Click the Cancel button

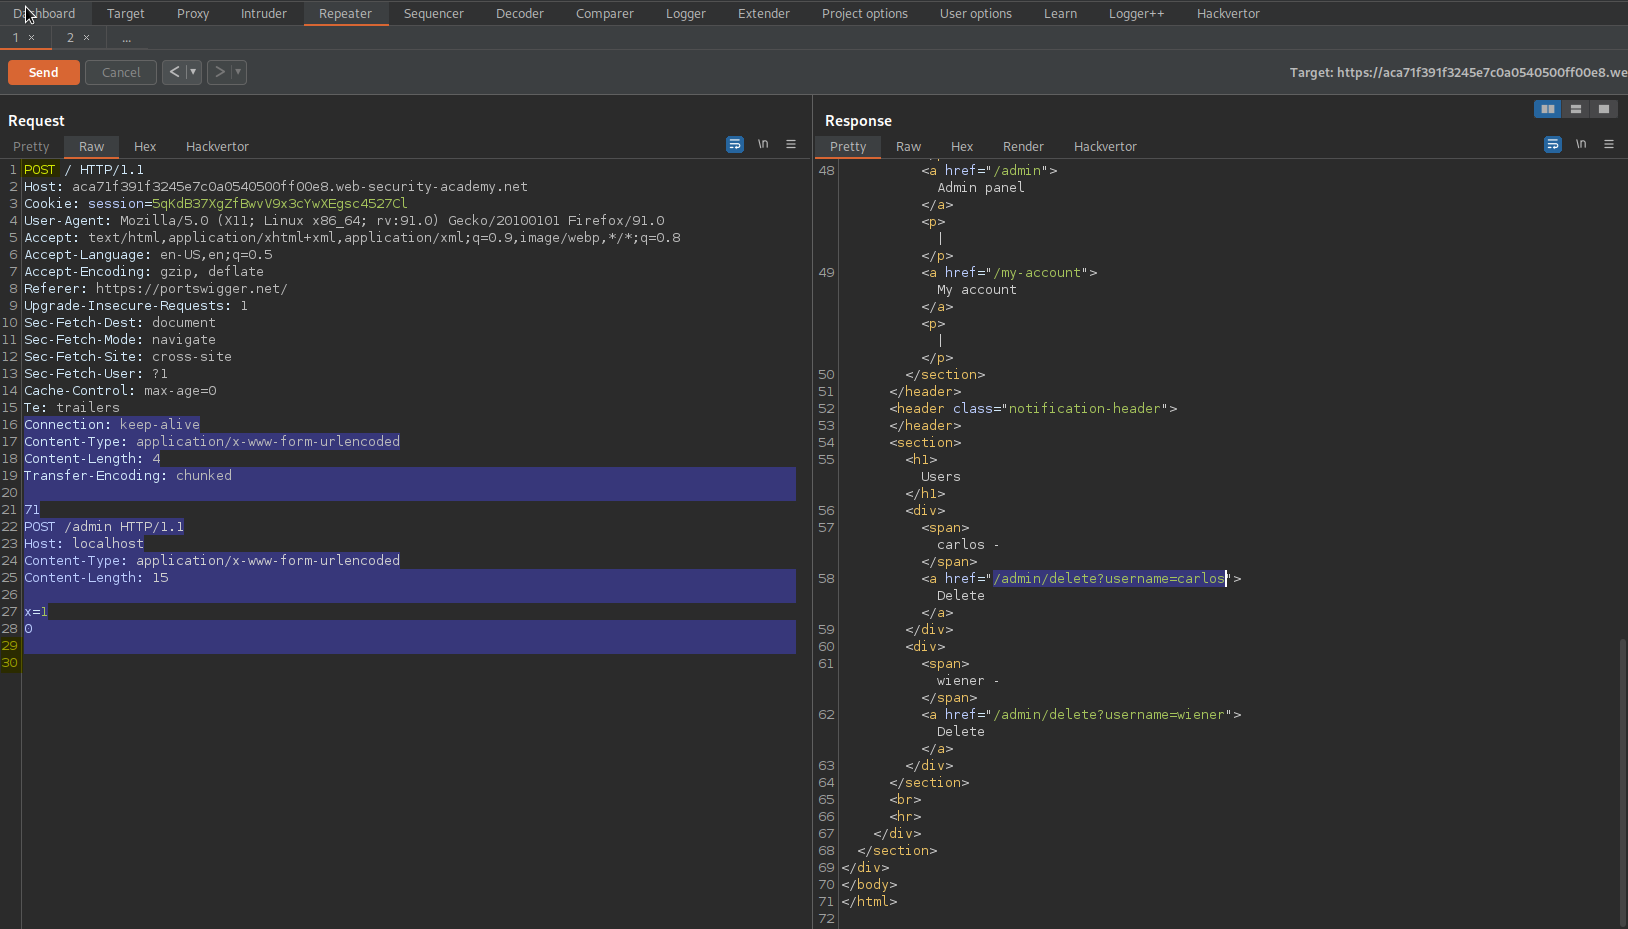coord(121,72)
